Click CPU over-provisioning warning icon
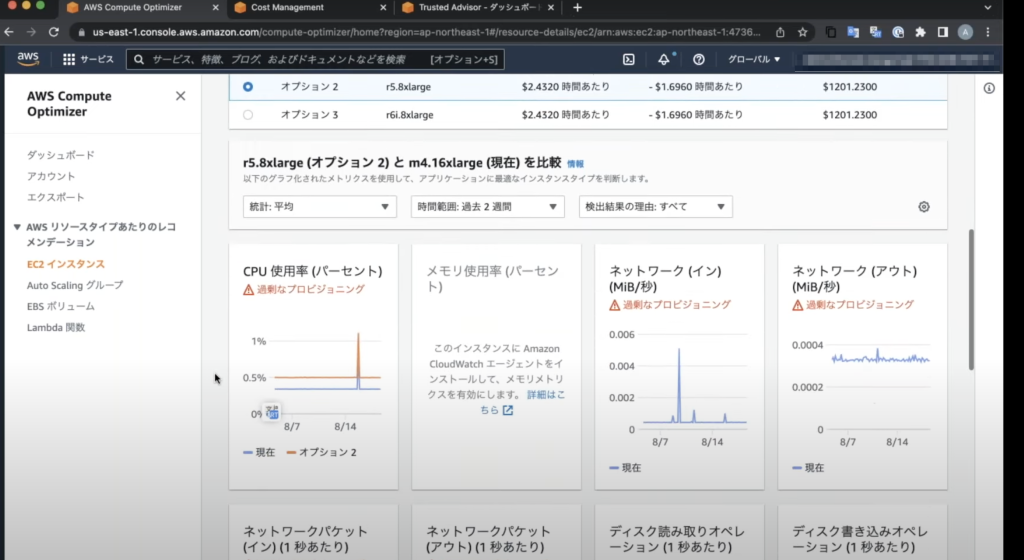This screenshot has width=1024, height=560. coord(248,290)
